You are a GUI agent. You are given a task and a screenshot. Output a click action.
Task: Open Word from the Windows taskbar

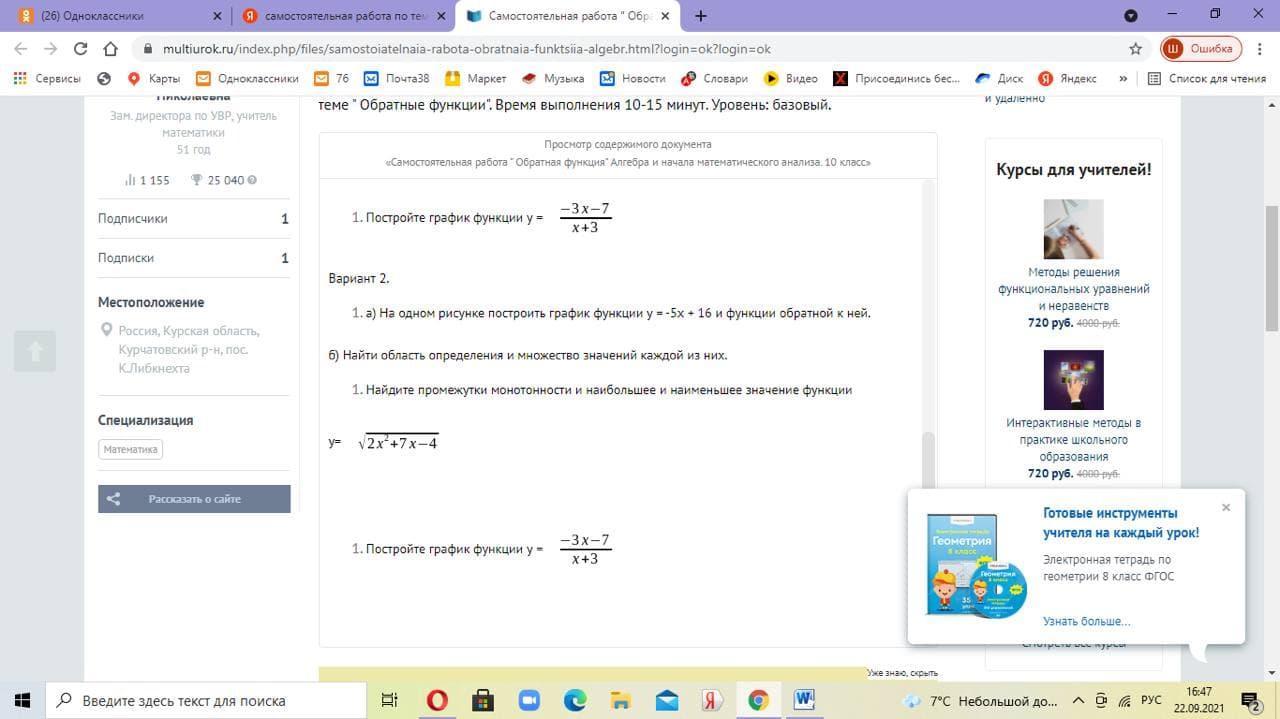pos(805,700)
